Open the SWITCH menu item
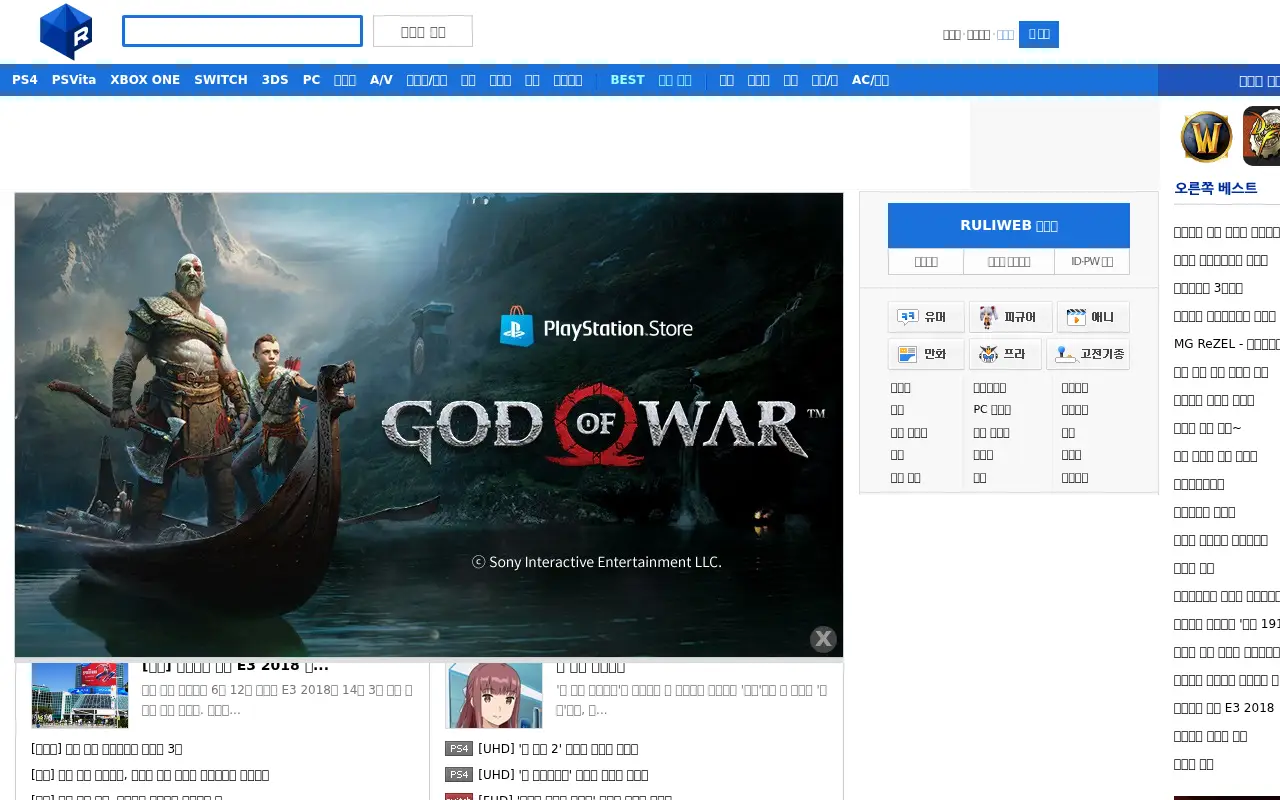 pyautogui.click(x=221, y=80)
